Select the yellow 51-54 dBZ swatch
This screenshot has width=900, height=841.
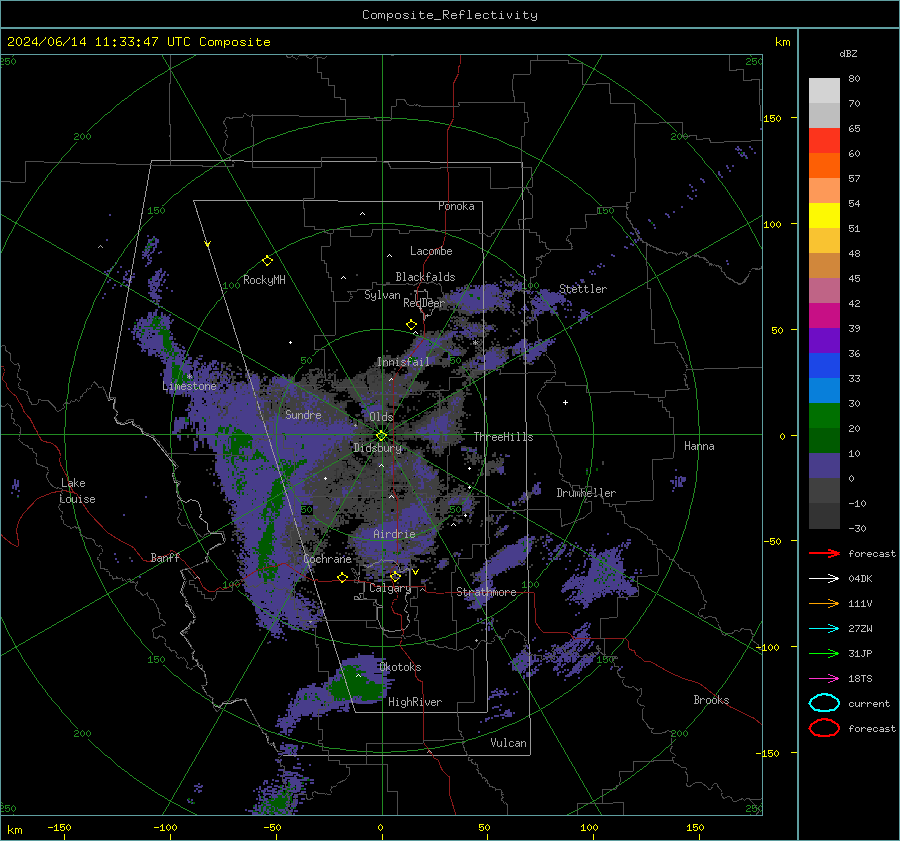pyautogui.click(x=824, y=216)
